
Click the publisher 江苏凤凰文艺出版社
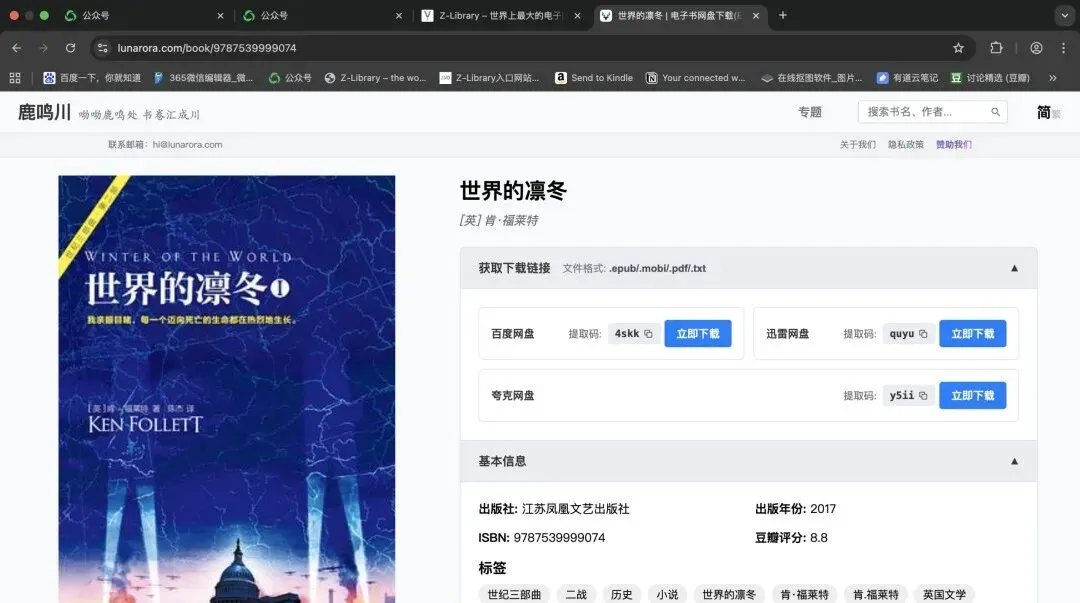(575, 509)
